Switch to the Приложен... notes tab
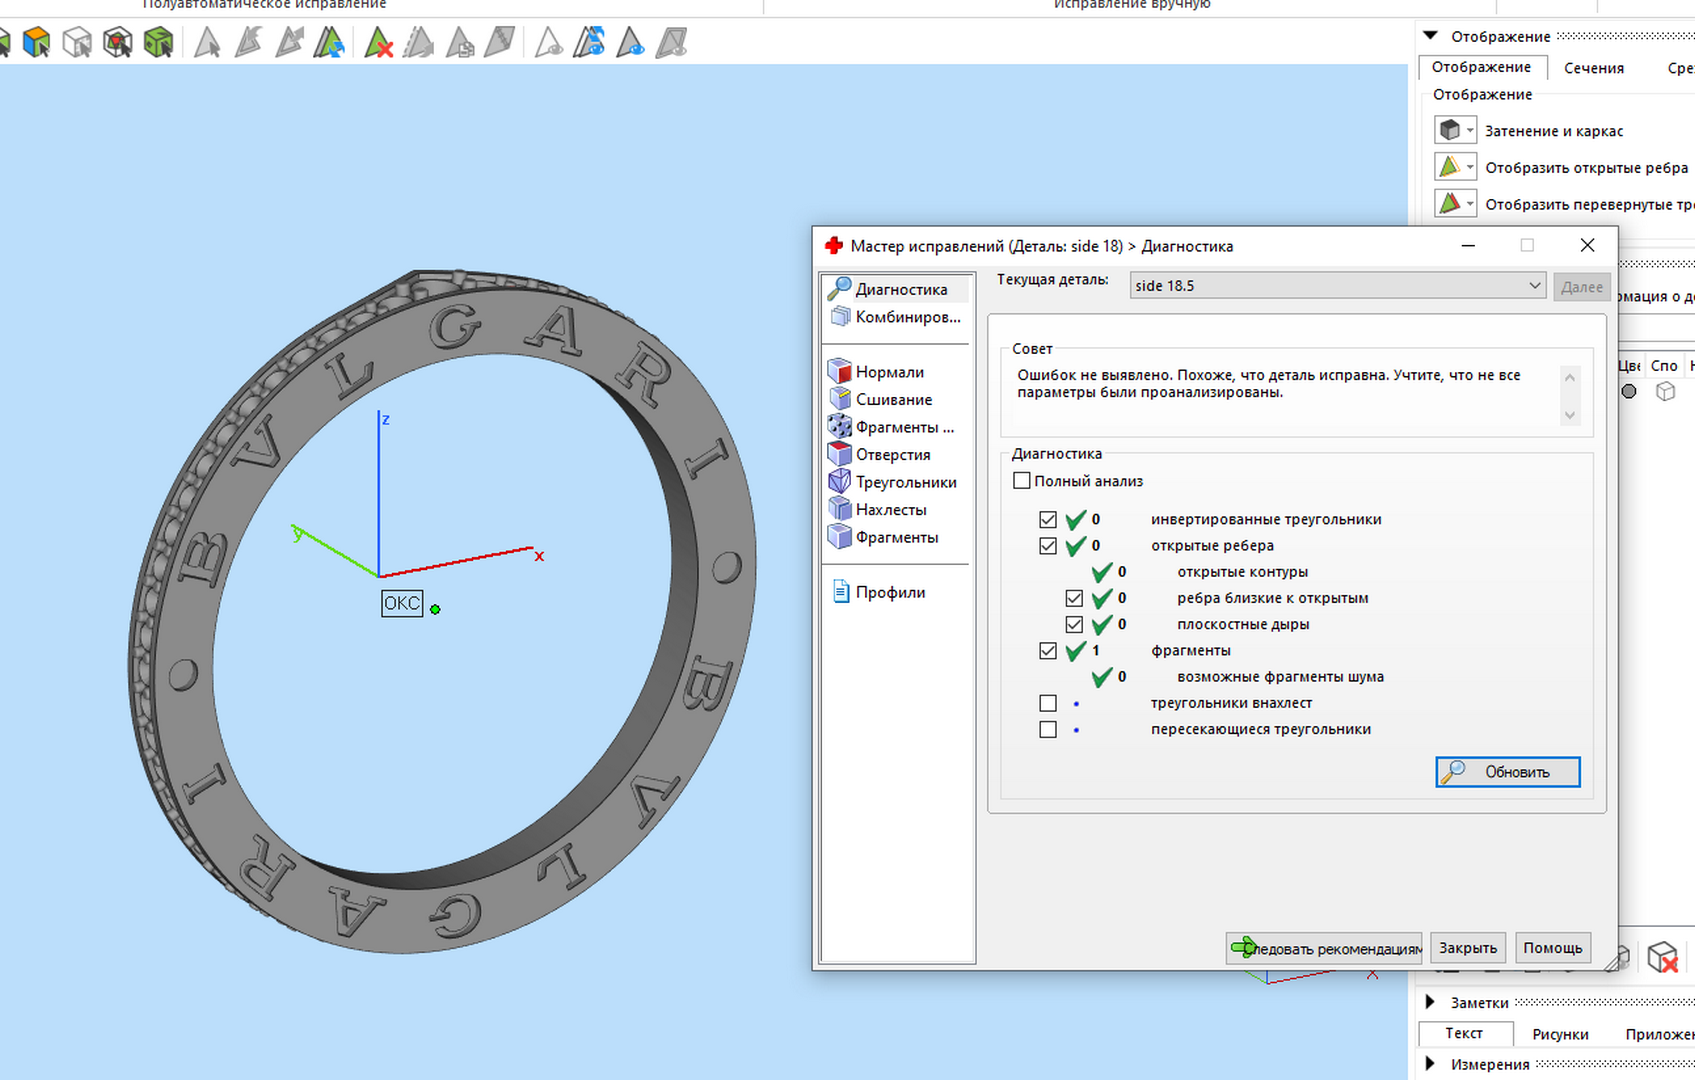This screenshot has width=1695, height=1080. [1658, 1034]
